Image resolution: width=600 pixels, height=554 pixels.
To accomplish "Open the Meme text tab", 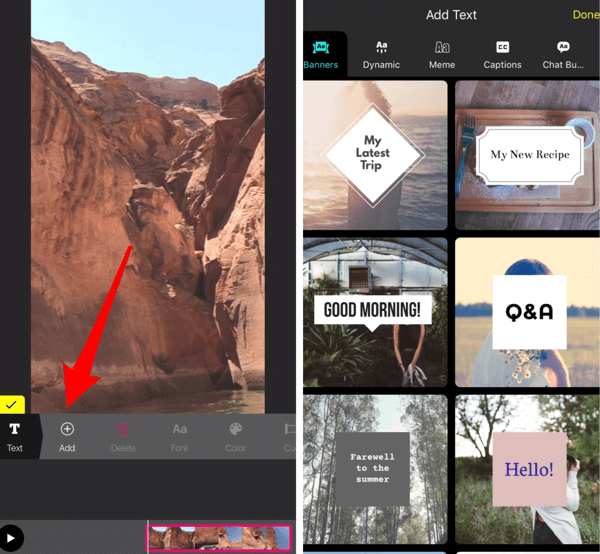I will coord(442,54).
